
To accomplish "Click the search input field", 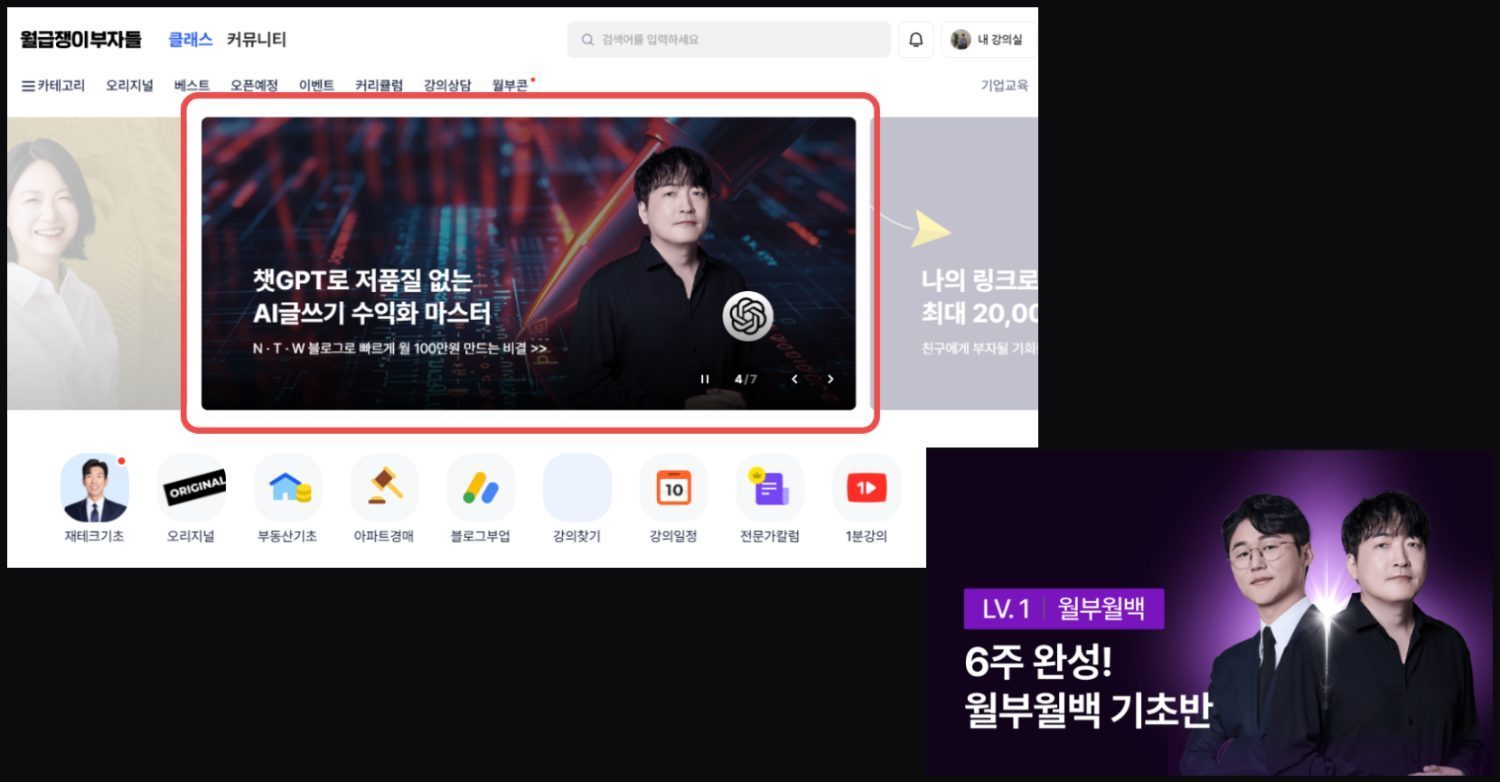I will pyautogui.click(x=729, y=40).
